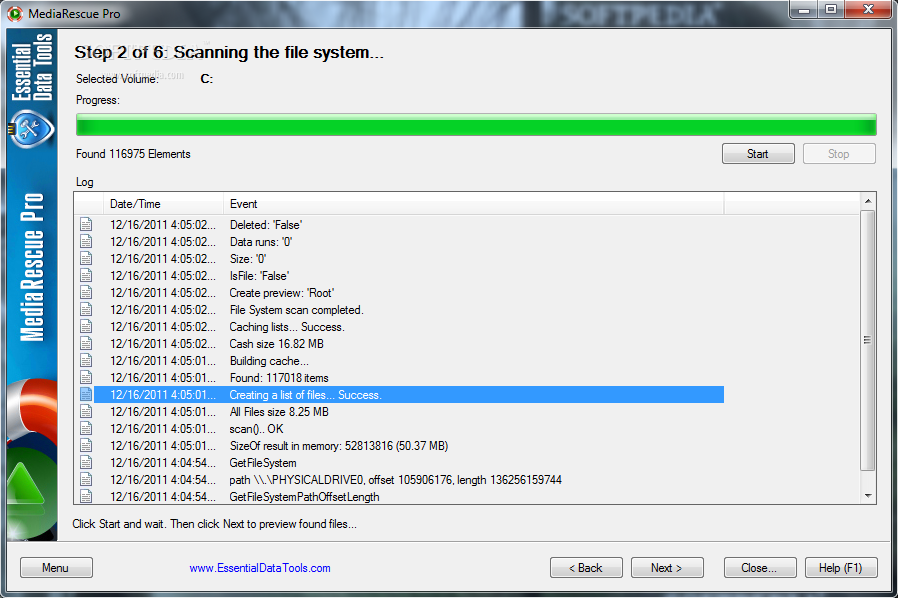Click the MediaRescue Pro title bar app icon
The width and height of the screenshot is (898, 598).
pyautogui.click(x=15, y=13)
